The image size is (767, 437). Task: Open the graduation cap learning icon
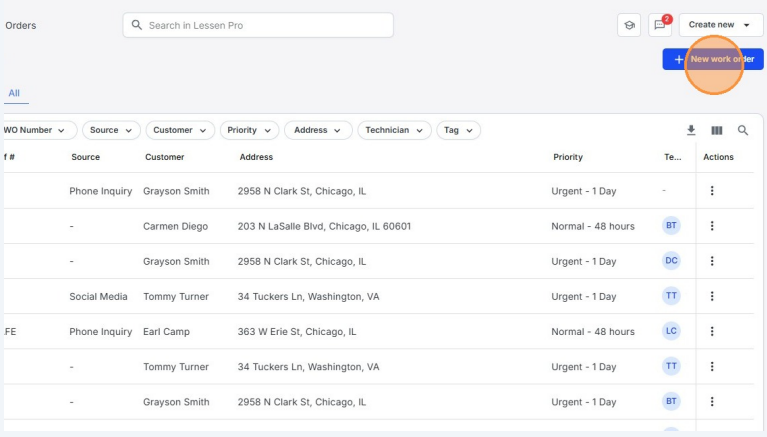629,25
